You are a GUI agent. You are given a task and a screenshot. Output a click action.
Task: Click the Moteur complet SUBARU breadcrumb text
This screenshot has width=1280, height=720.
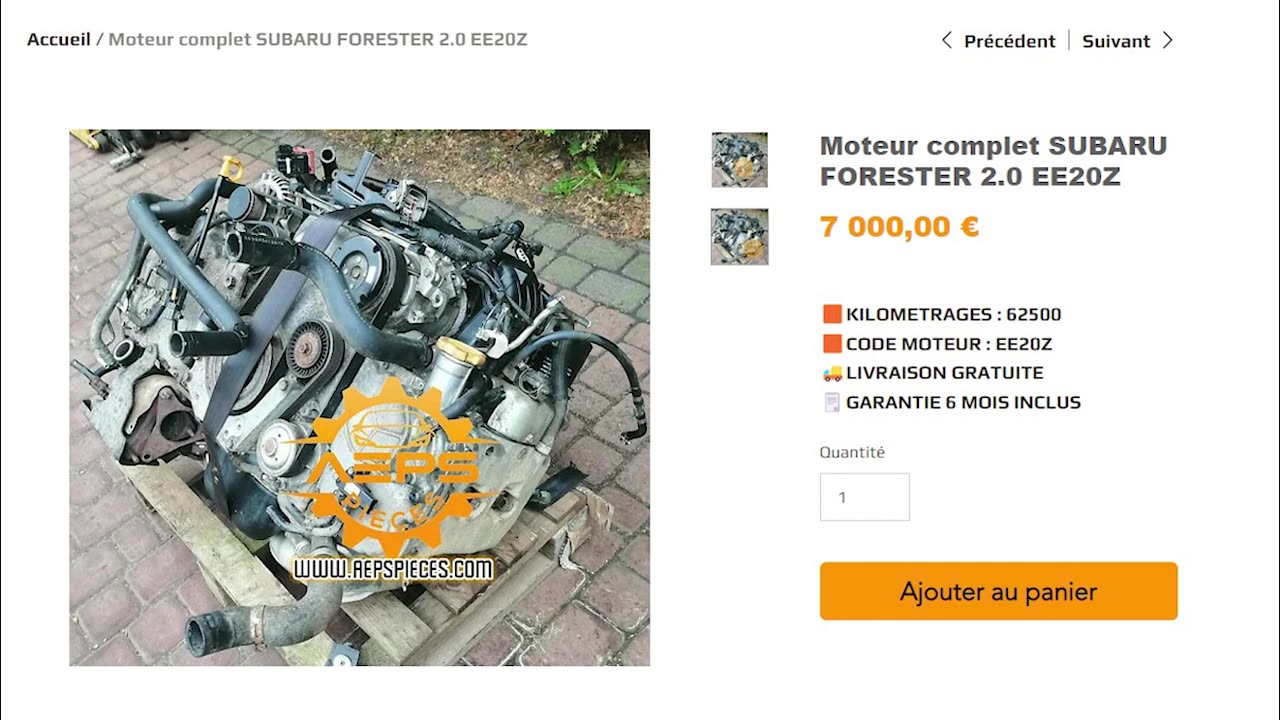pos(318,40)
